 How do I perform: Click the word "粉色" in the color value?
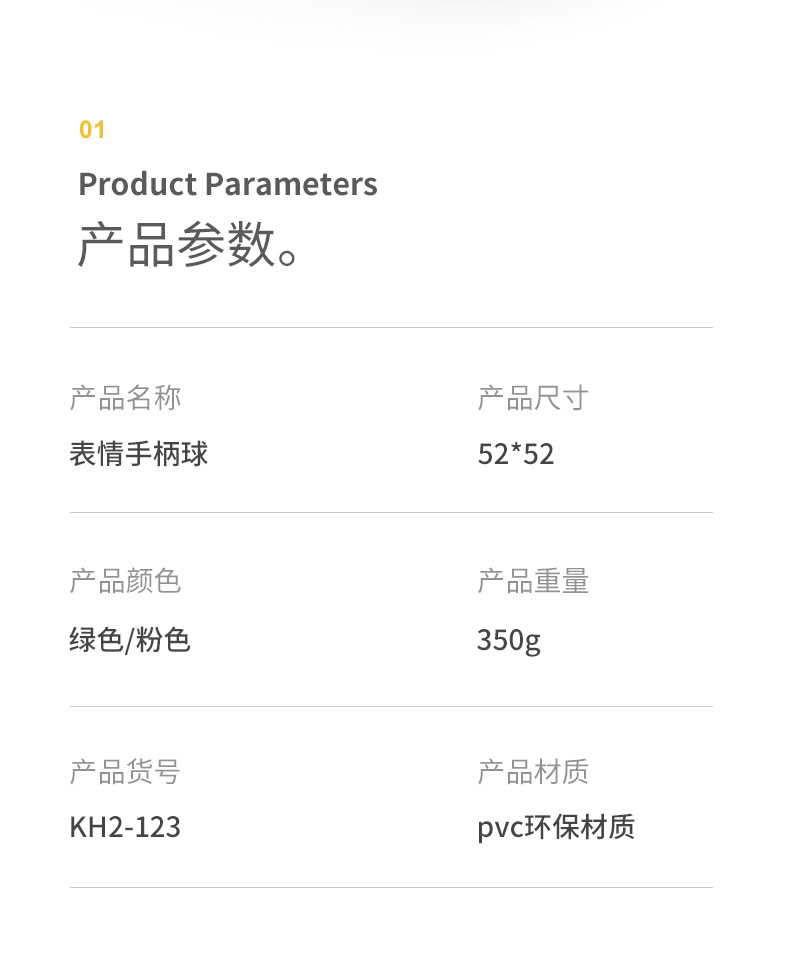coord(163,639)
